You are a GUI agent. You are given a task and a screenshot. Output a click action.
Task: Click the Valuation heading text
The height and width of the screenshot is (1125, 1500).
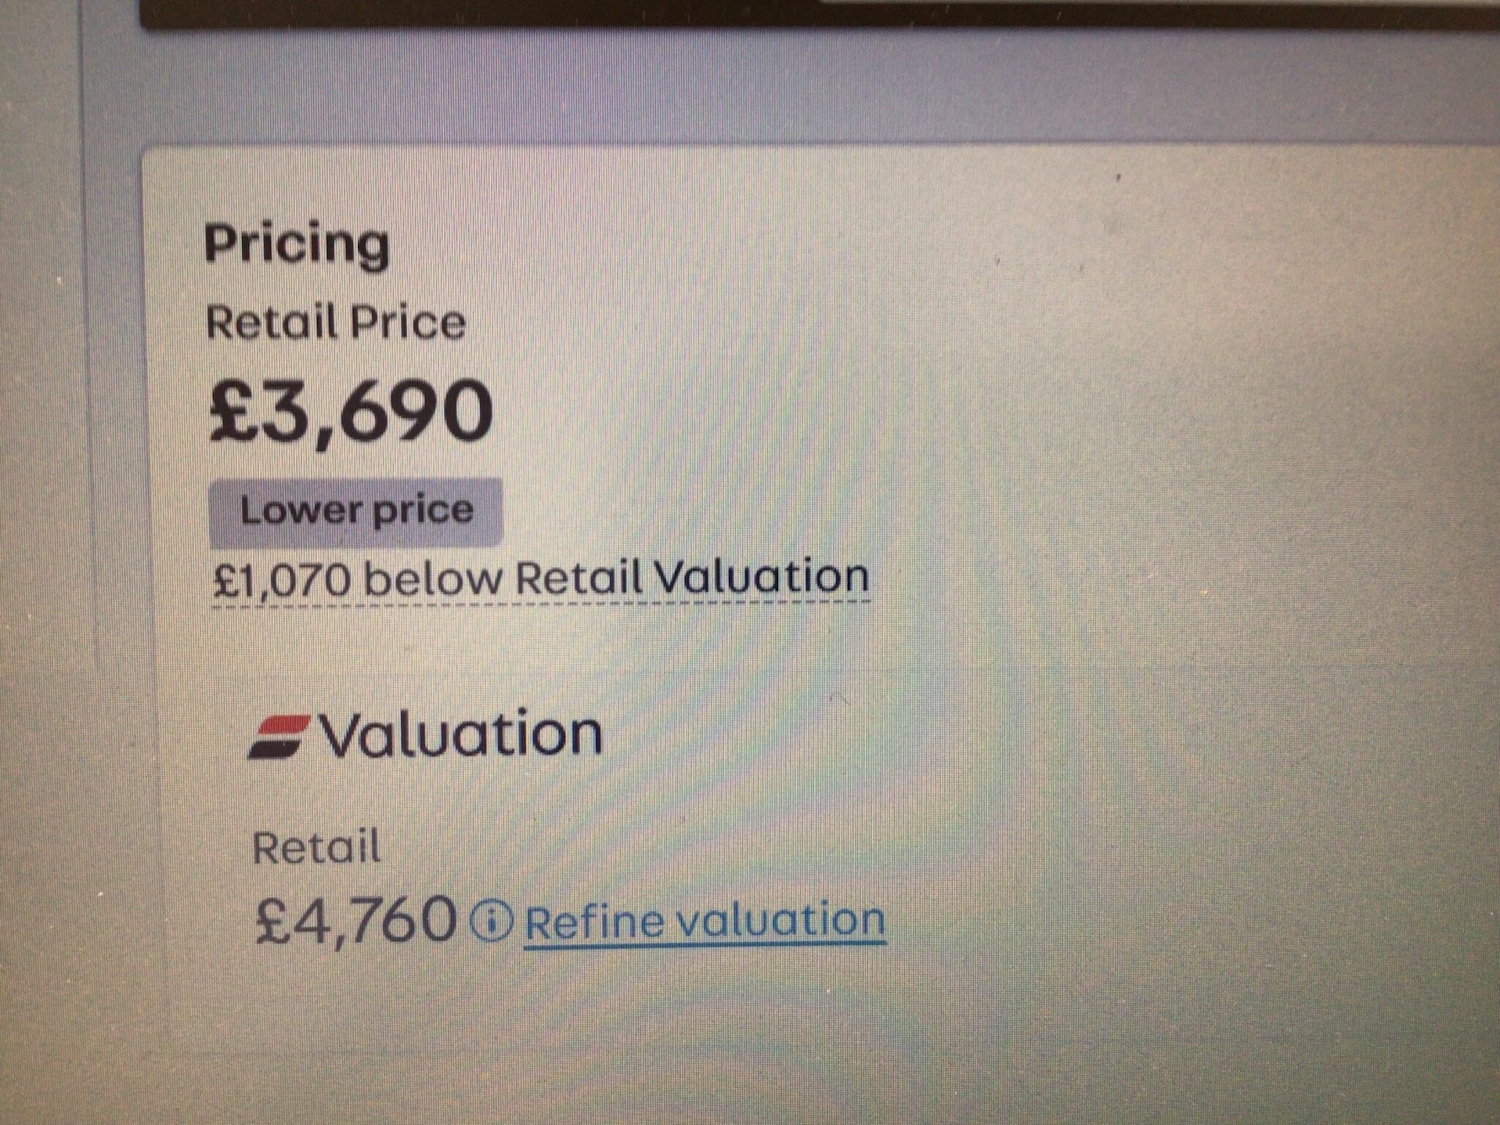(461, 735)
